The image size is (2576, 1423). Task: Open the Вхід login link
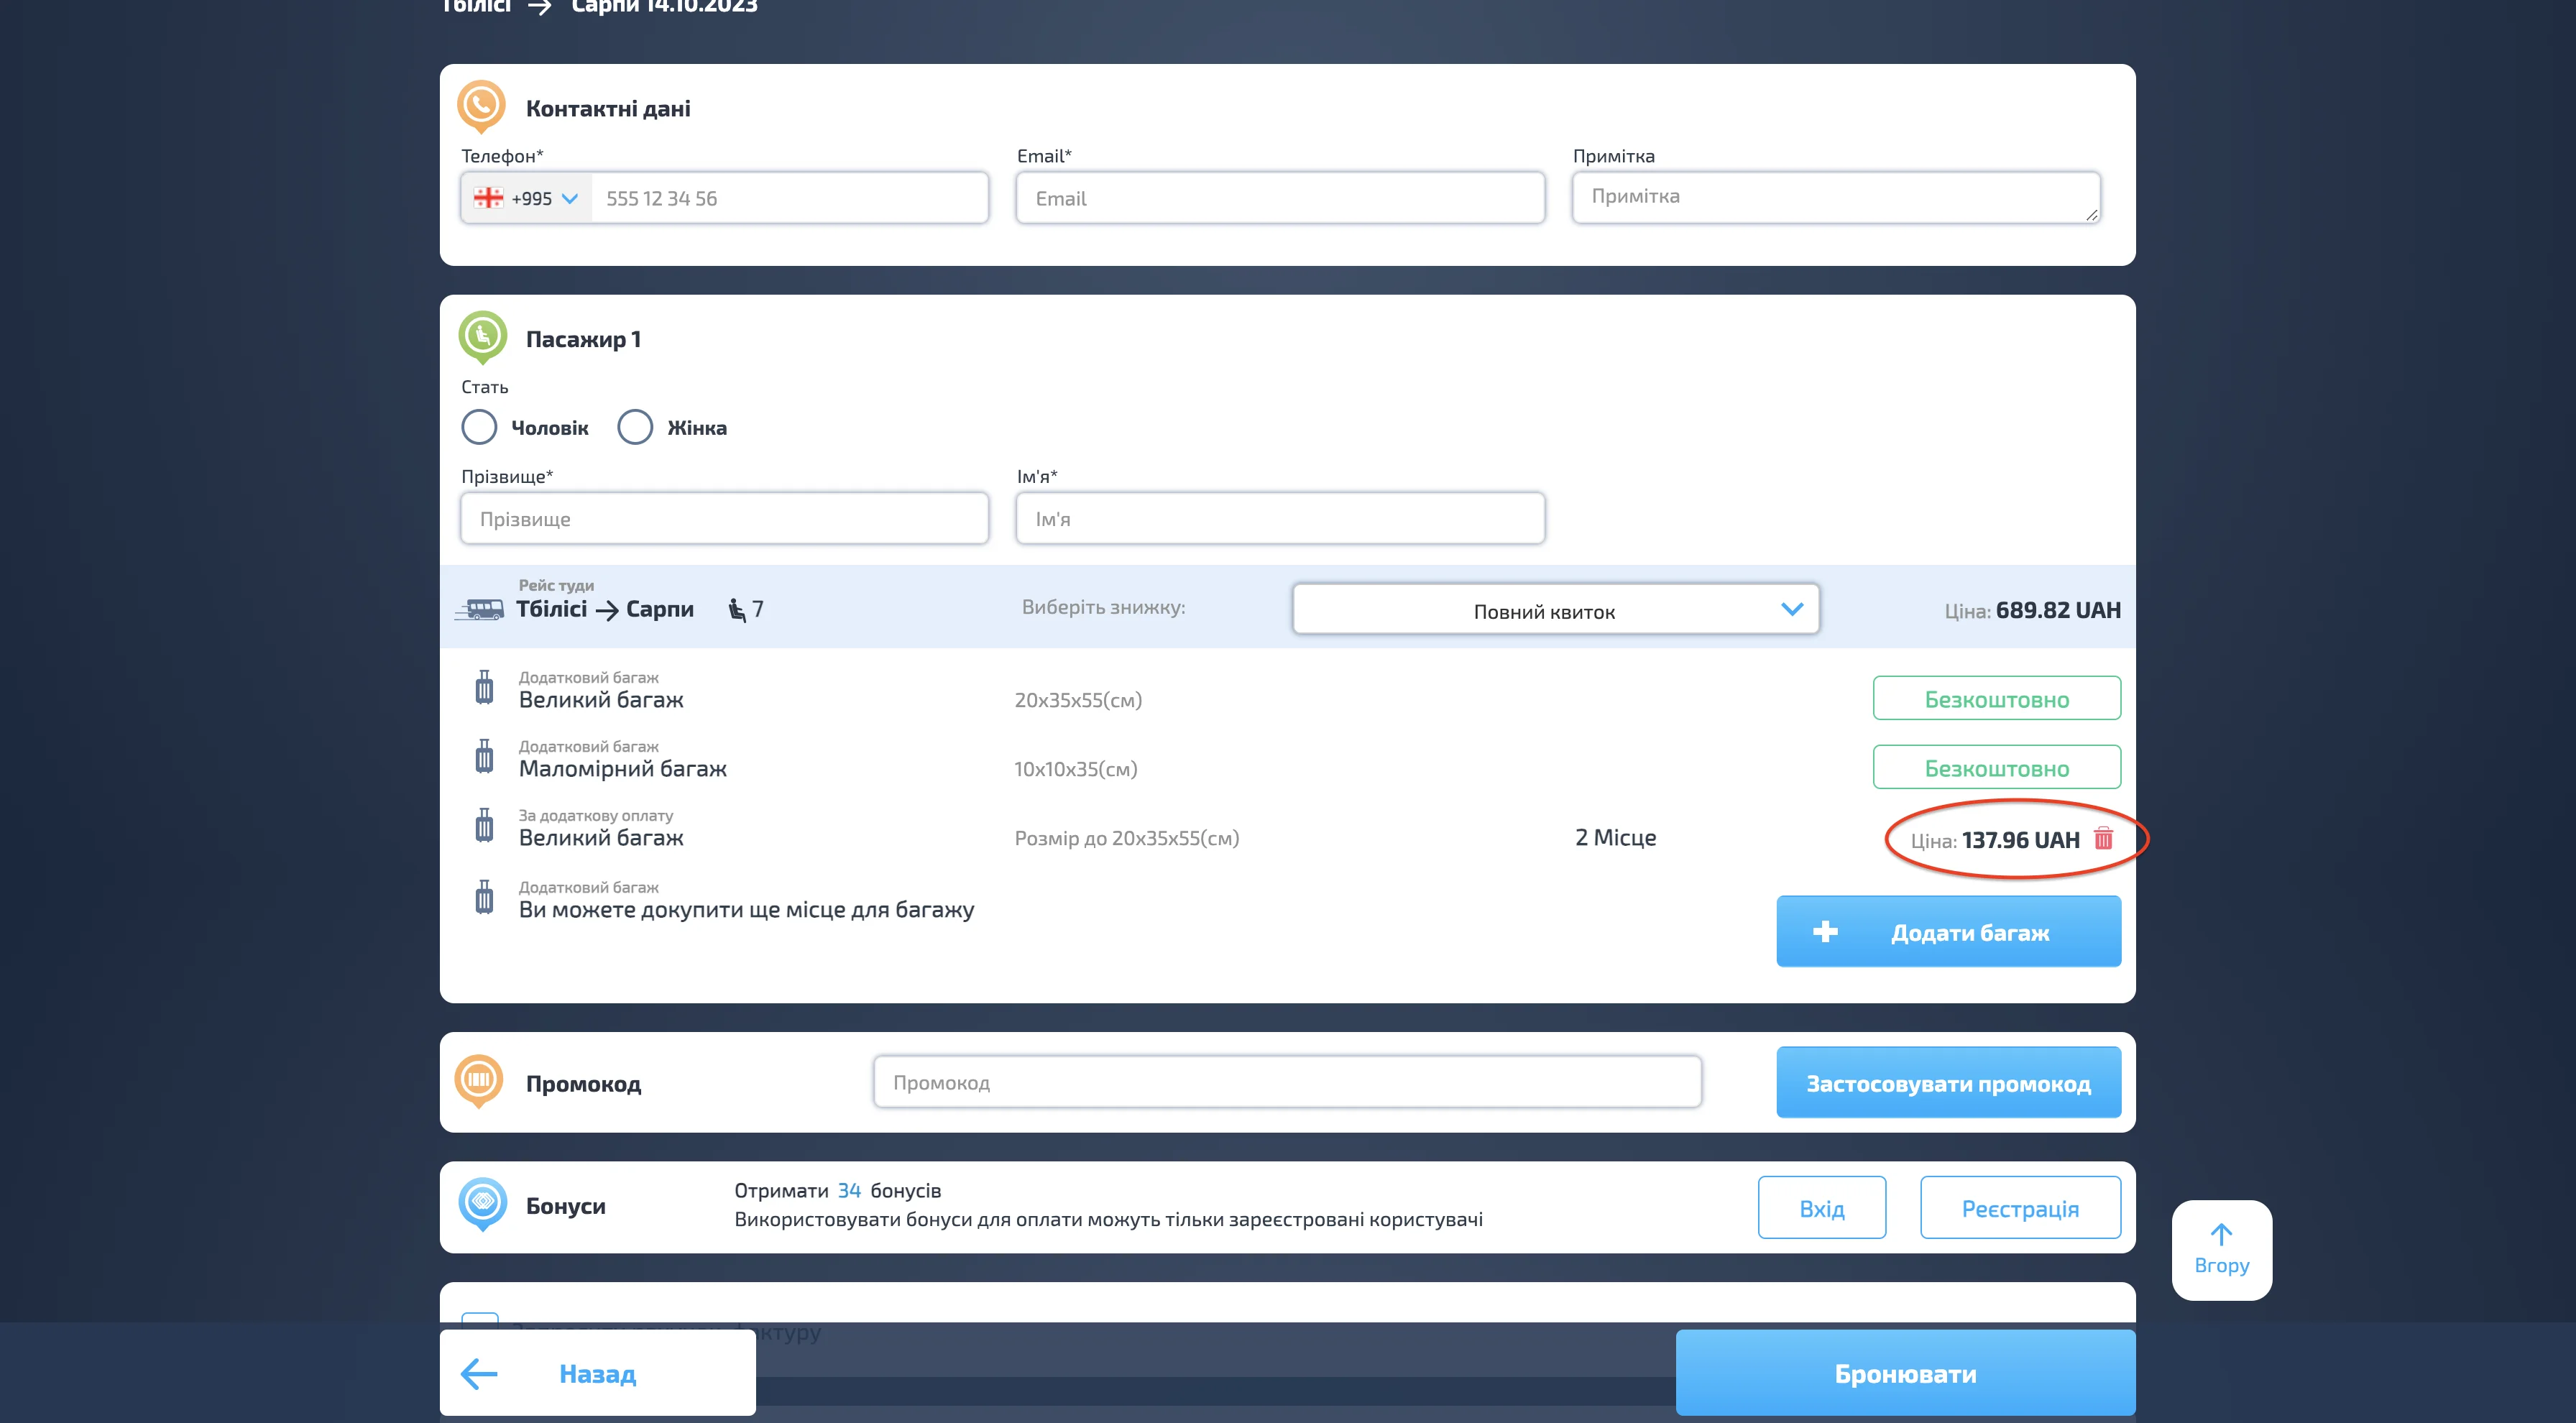[x=1821, y=1208]
